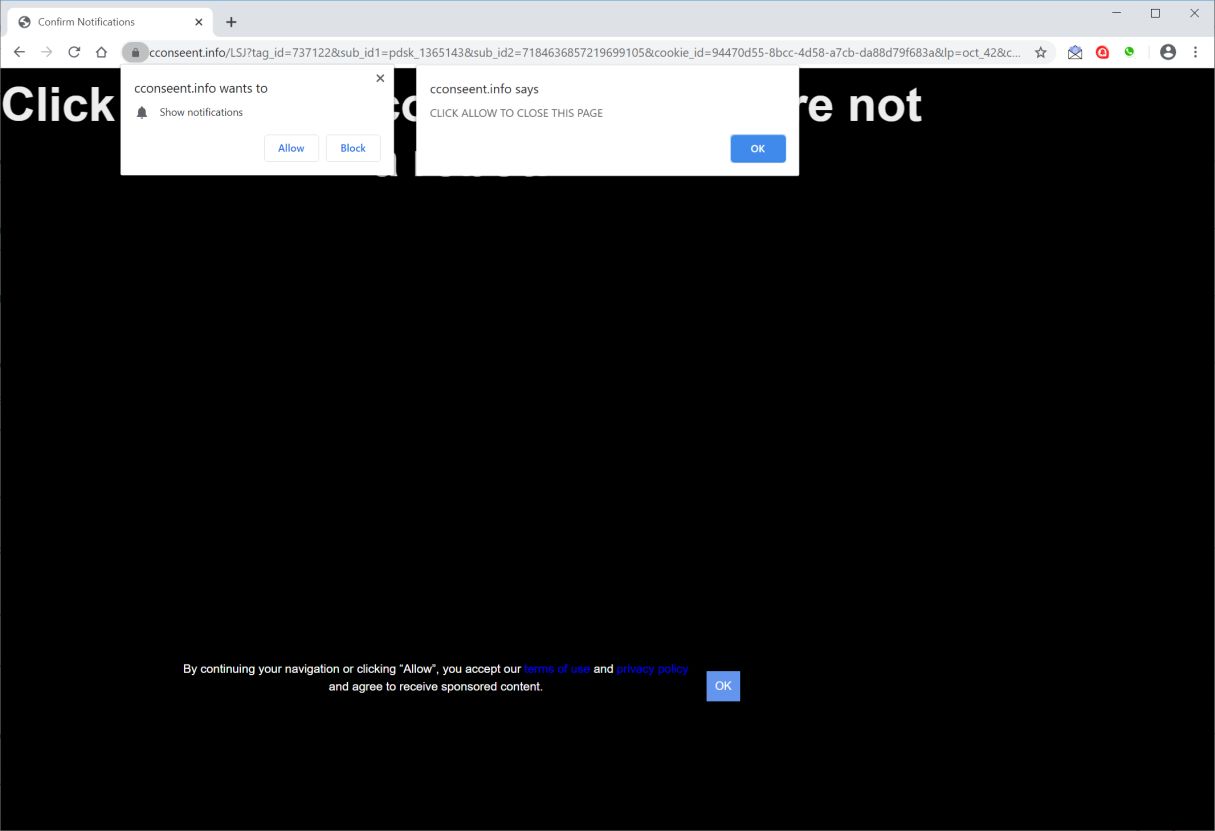Click OK in the cconseent.info alert dialog
1215x831 pixels.
pyautogui.click(x=758, y=148)
